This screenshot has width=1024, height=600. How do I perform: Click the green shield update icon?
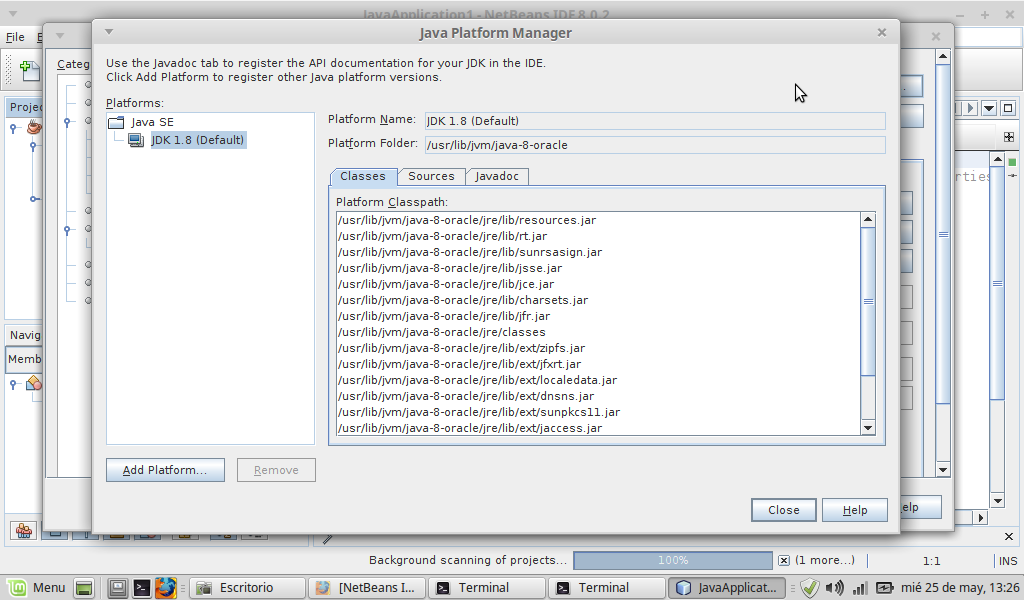[810, 588]
